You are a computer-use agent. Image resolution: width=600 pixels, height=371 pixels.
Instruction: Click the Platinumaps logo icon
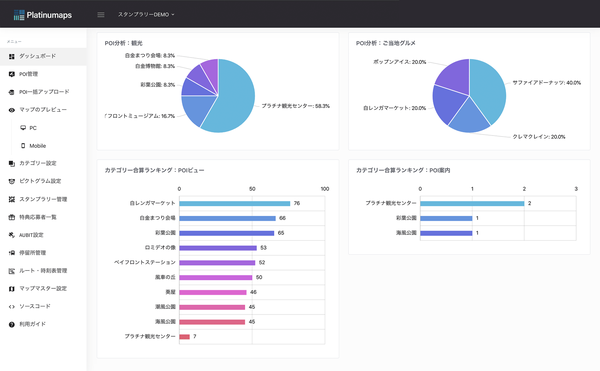(x=19, y=15)
